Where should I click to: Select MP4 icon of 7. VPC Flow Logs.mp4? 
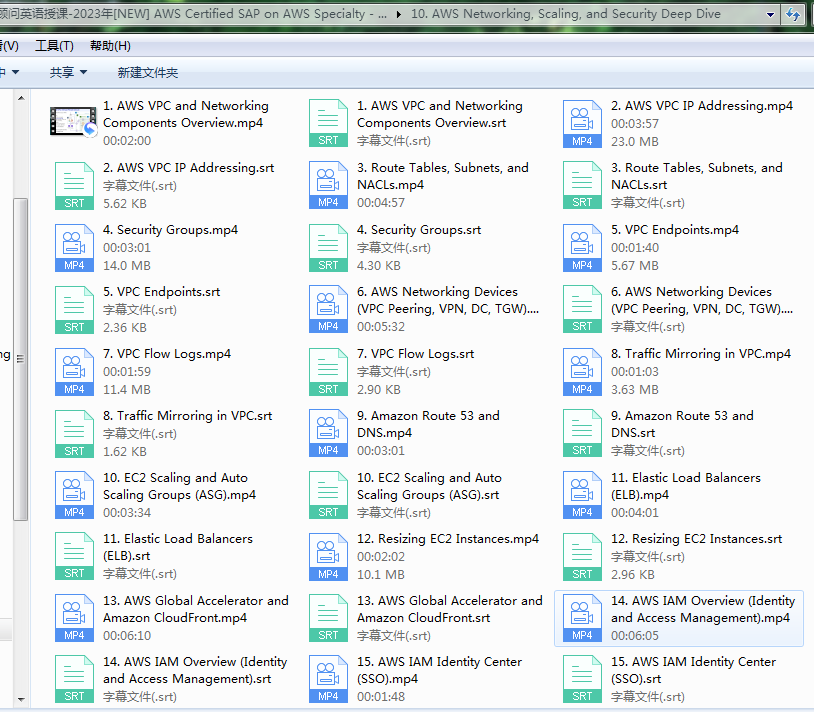click(74, 372)
